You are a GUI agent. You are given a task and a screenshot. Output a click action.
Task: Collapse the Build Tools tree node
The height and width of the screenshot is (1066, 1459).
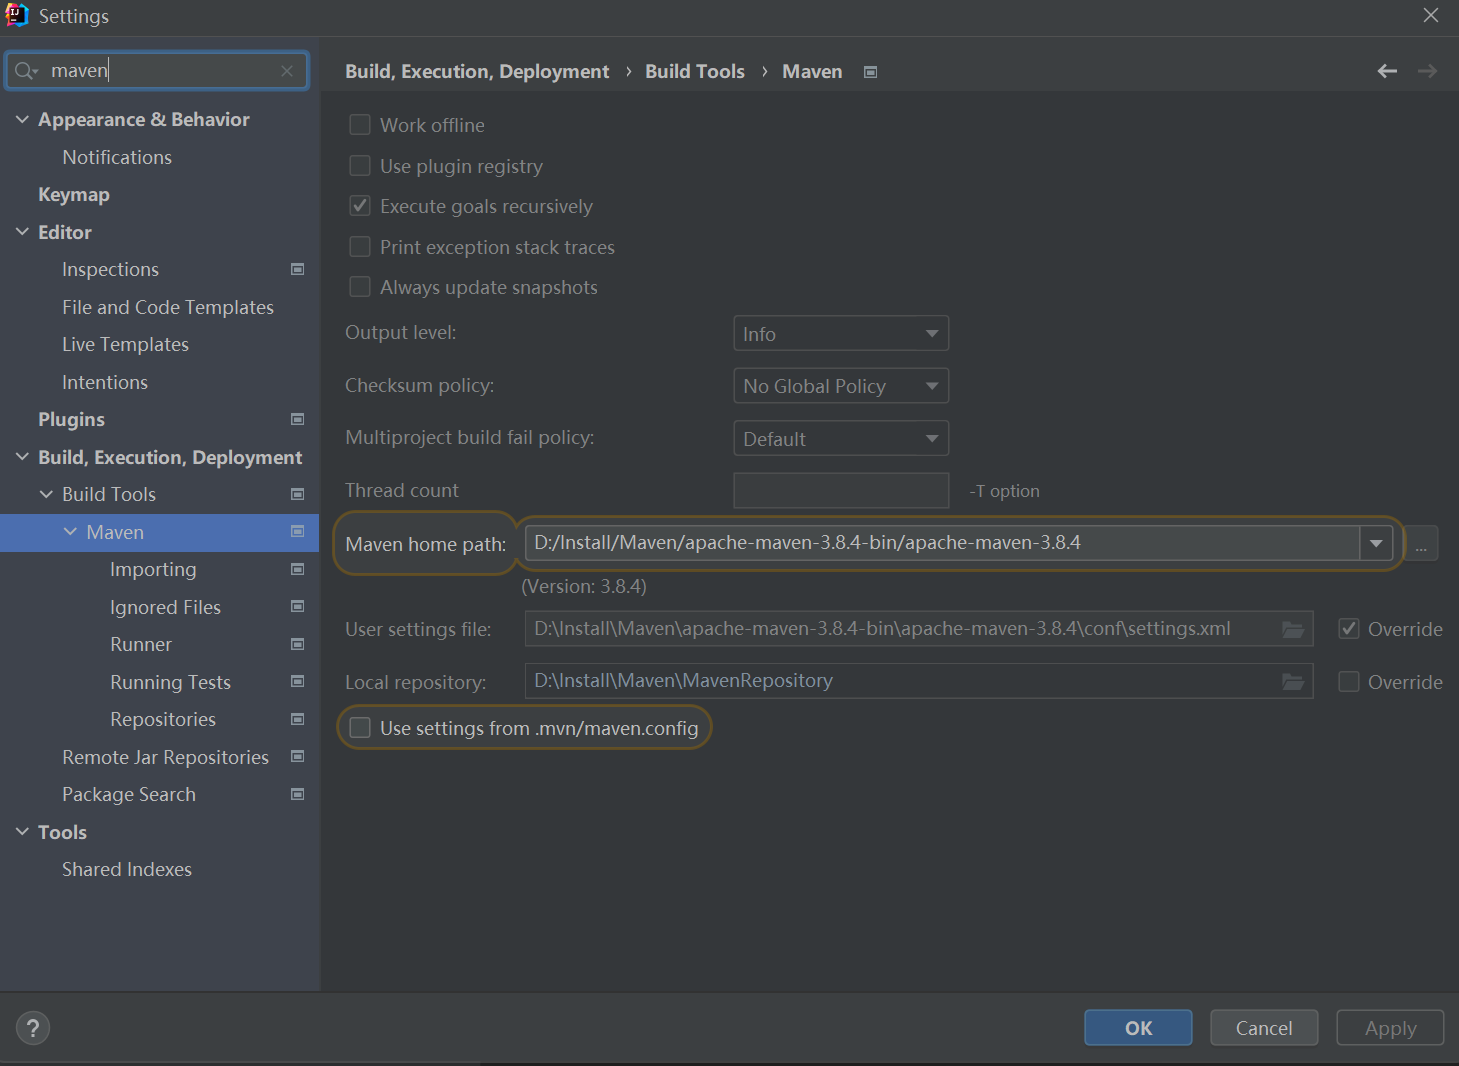coord(46,494)
